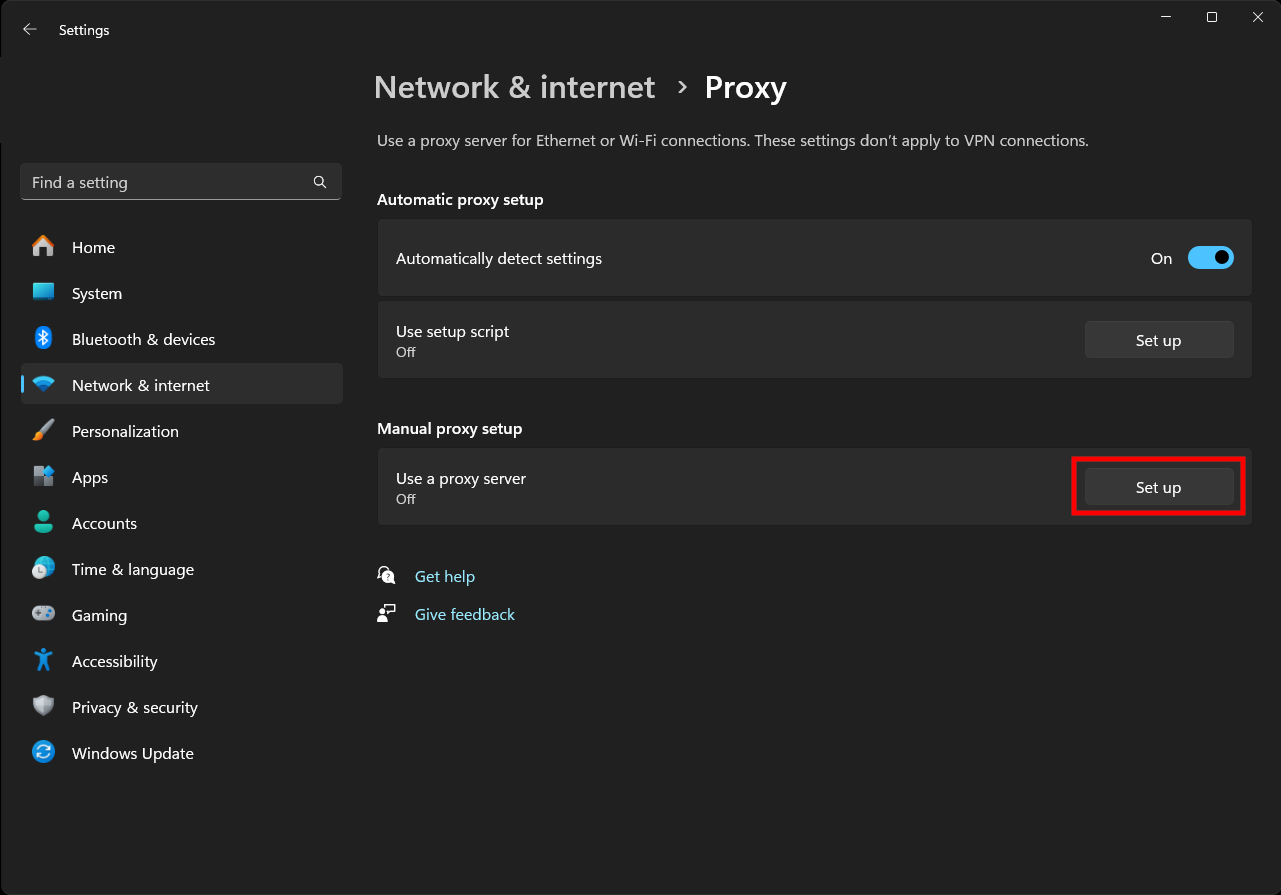Click the Find a setting search box

click(x=165, y=182)
